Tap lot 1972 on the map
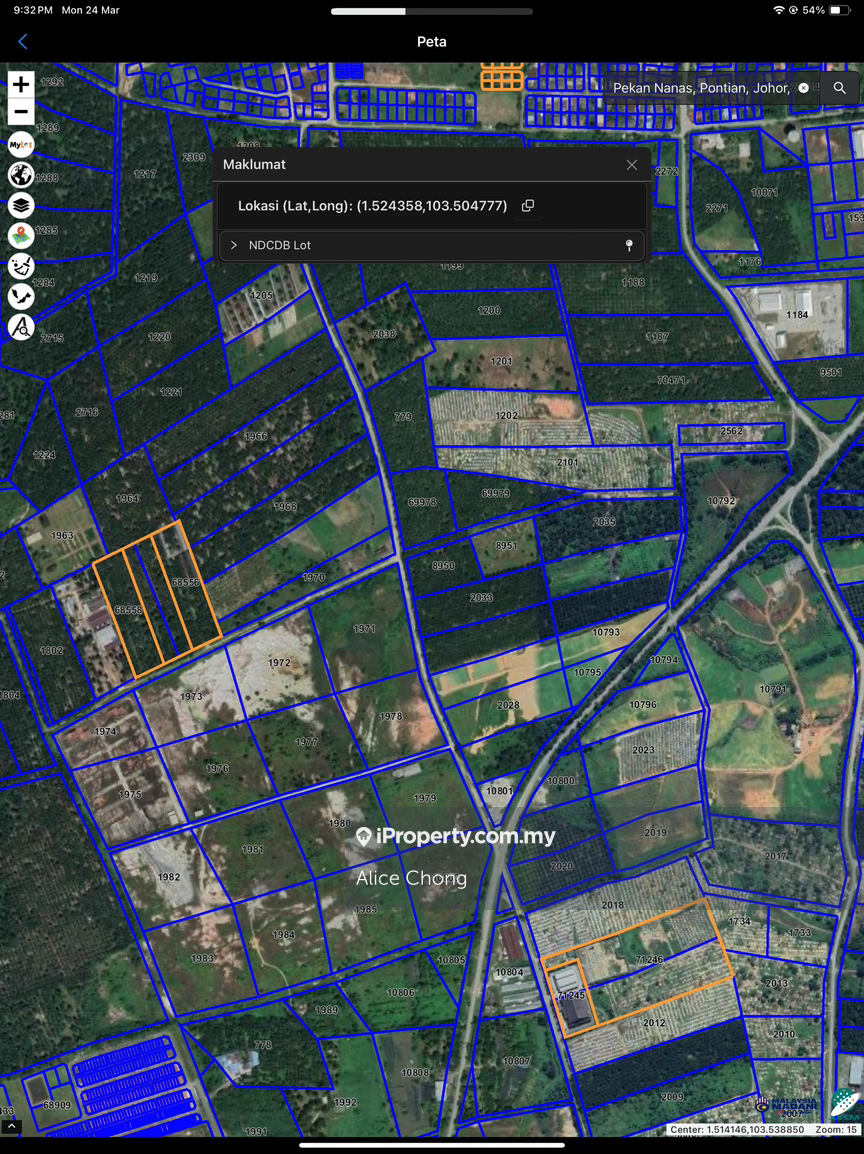 [x=279, y=663]
